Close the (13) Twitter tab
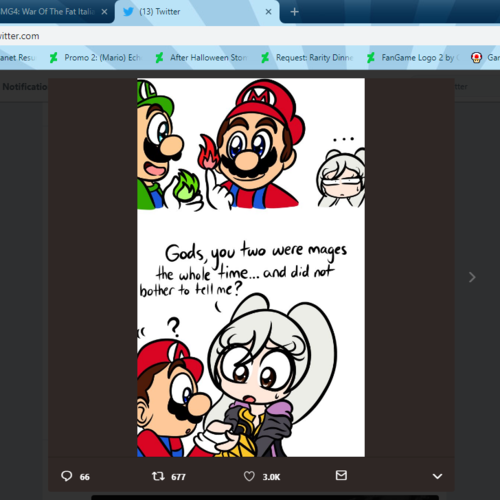This screenshot has width=500, height=500. point(268,12)
